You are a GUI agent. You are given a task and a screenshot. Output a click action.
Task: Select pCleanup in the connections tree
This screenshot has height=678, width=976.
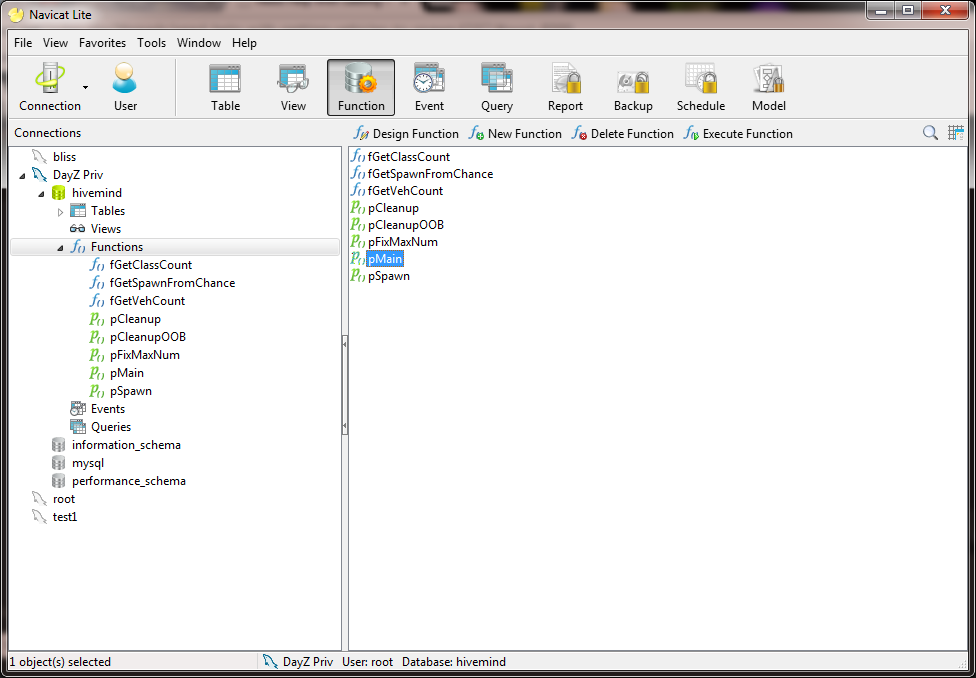(x=135, y=319)
